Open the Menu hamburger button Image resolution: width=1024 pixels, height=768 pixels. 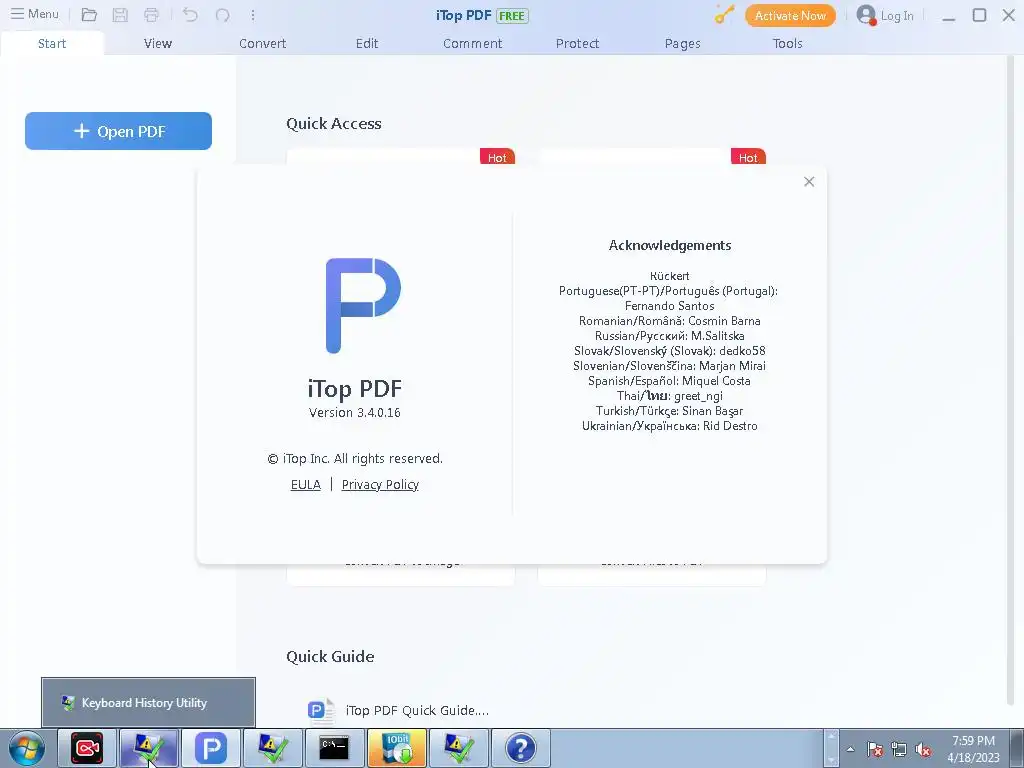[35, 14]
